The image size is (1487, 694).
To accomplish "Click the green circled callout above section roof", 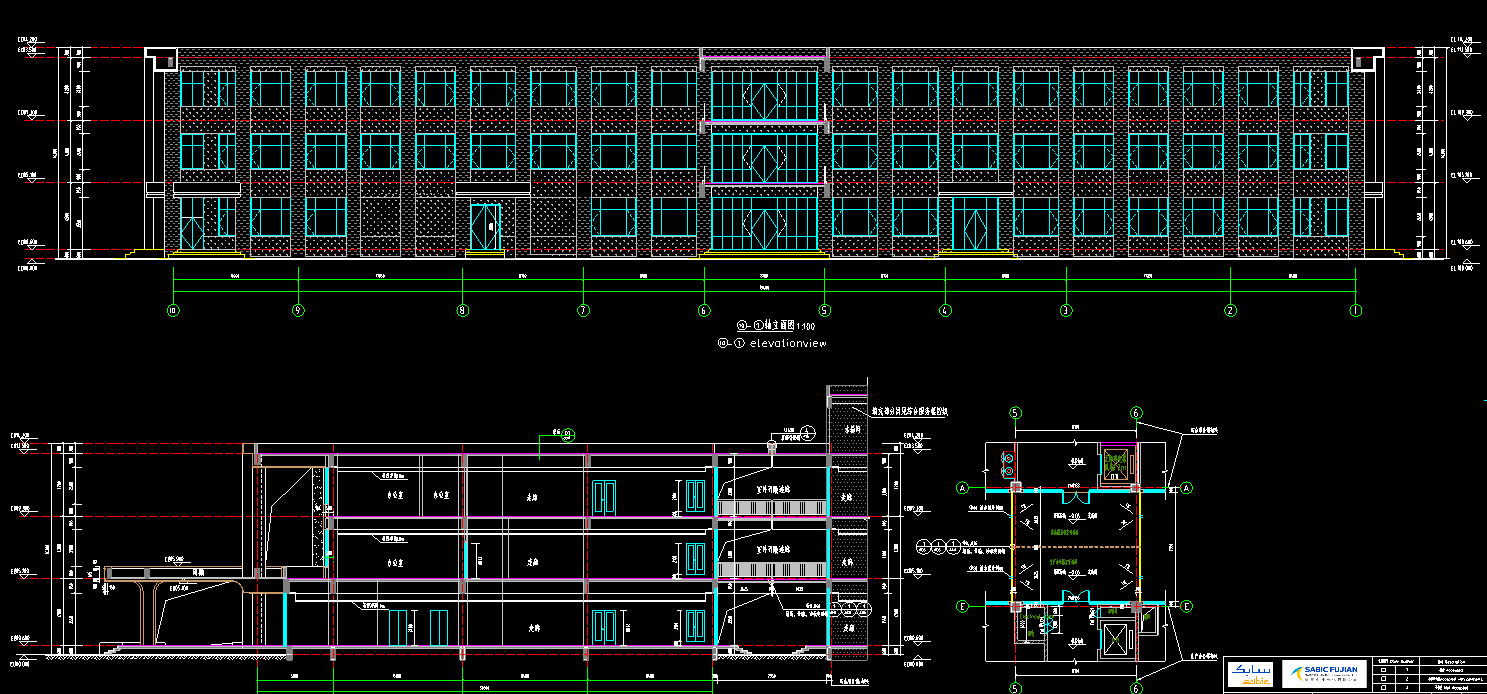I will click(x=568, y=433).
